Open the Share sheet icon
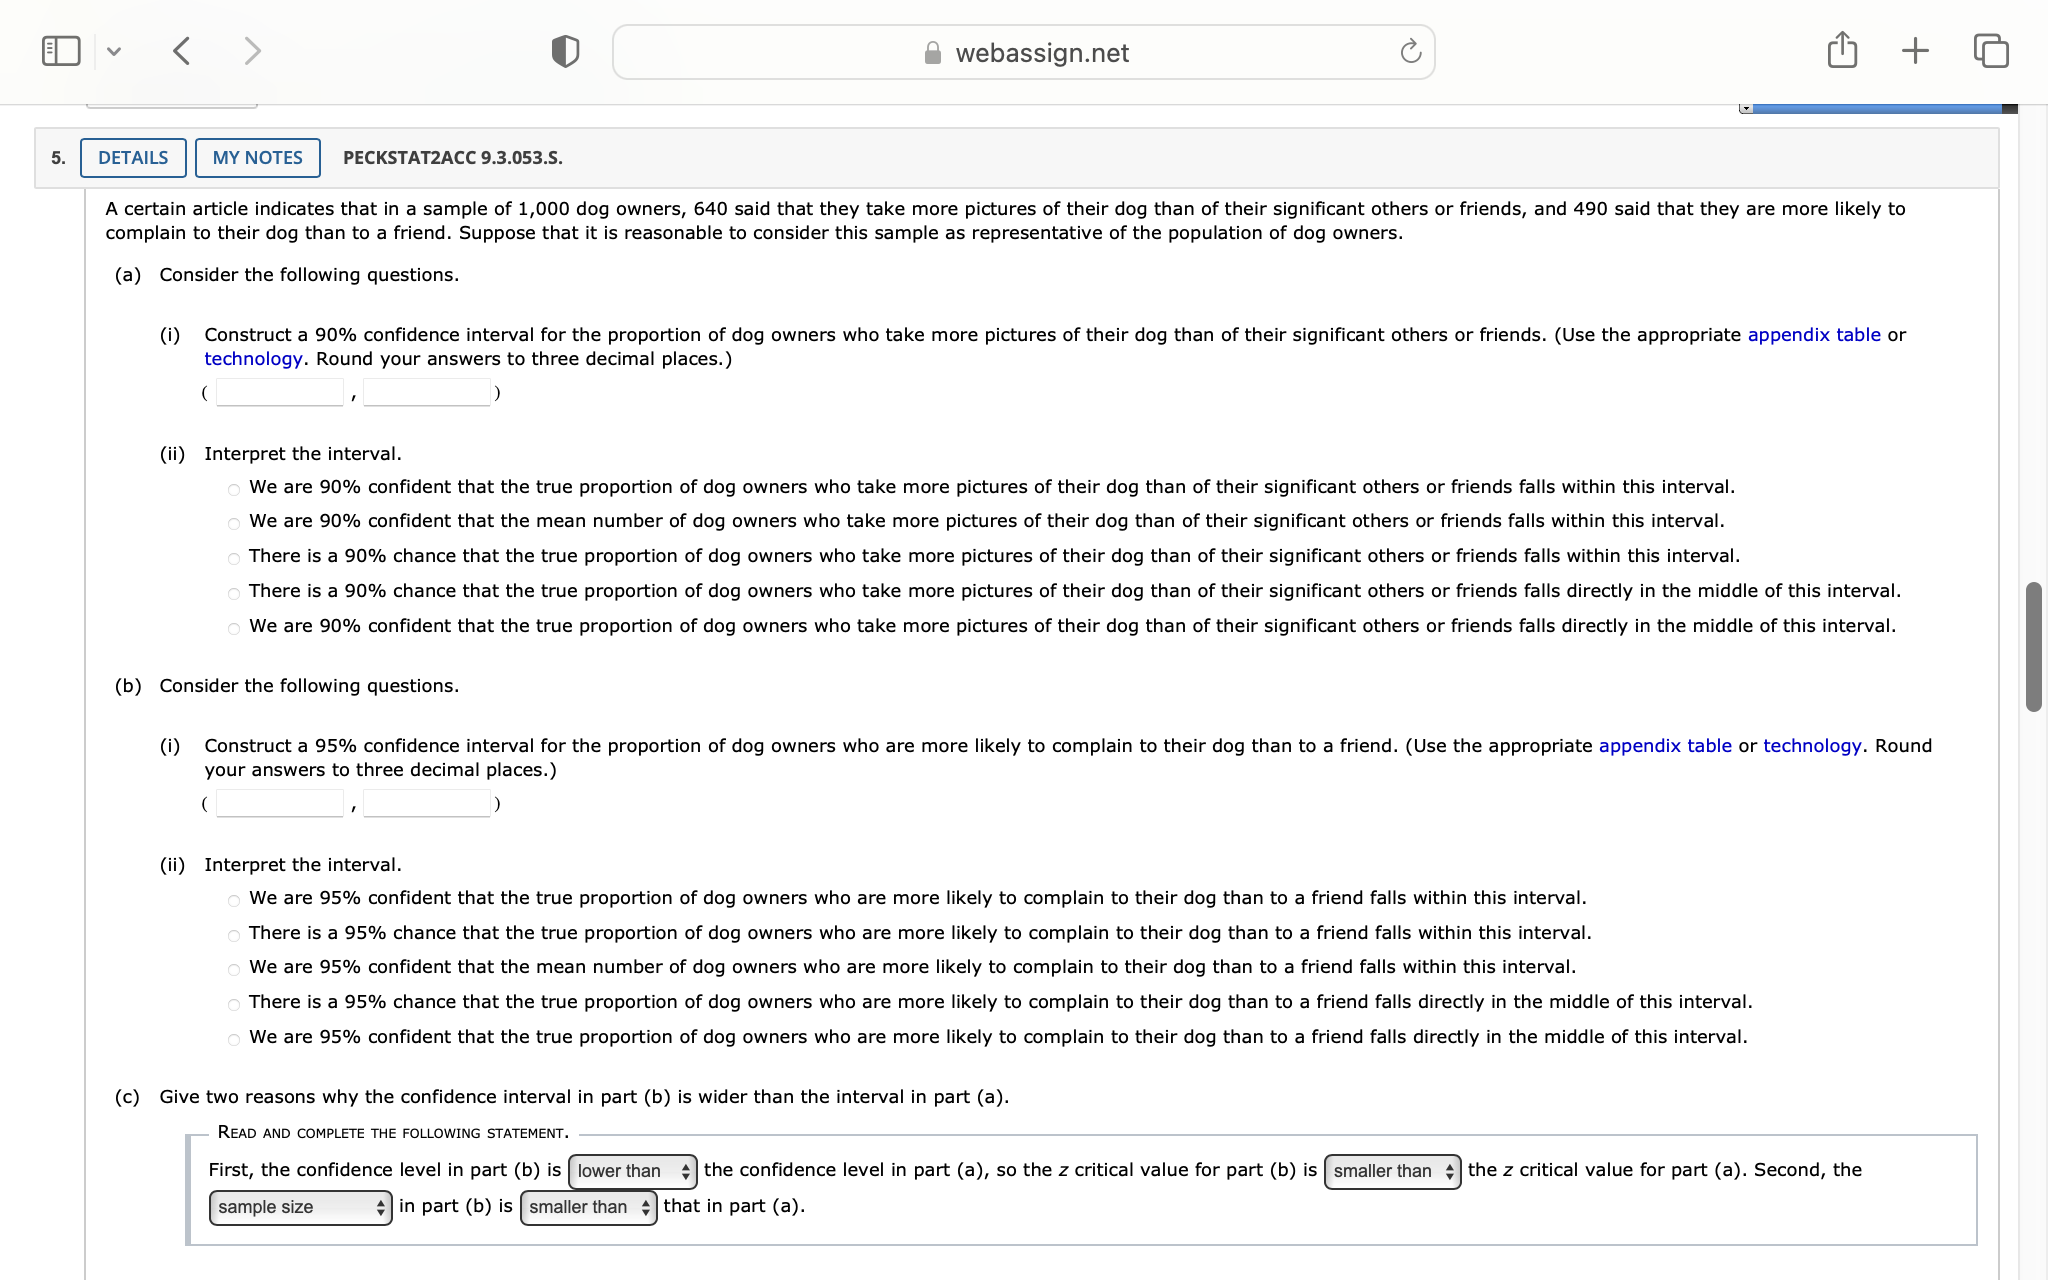The height and width of the screenshot is (1280, 2048). 1842,50
